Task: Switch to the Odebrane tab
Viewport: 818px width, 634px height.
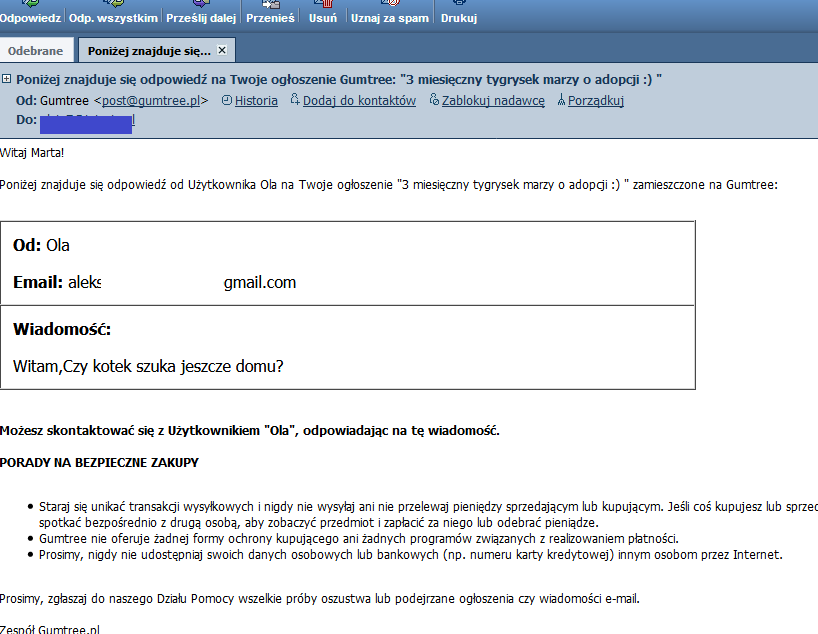Action: pos(35,51)
